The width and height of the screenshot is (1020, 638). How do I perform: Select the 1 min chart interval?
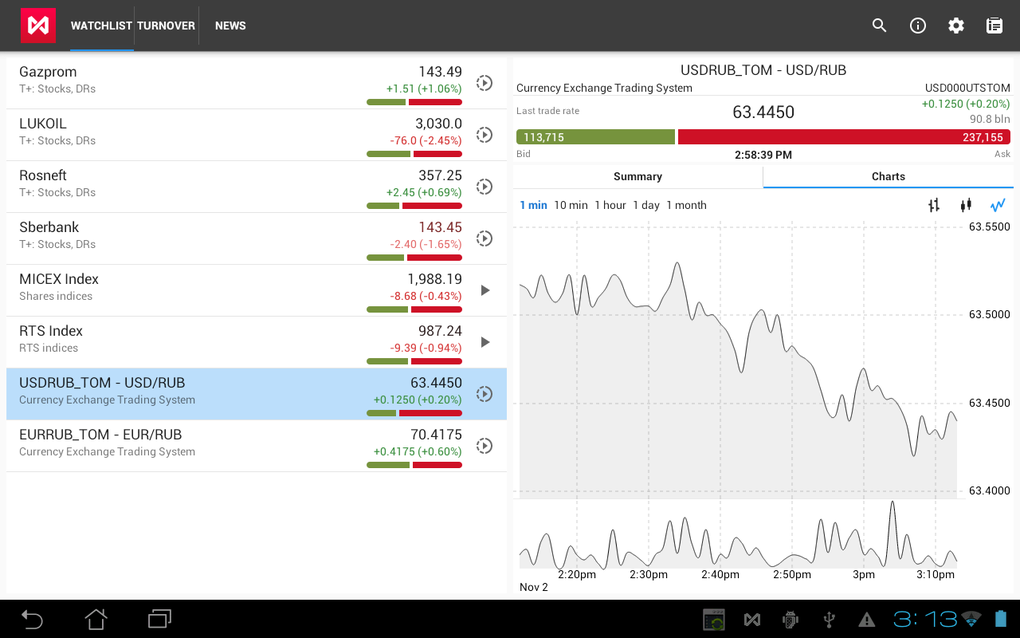(x=533, y=206)
